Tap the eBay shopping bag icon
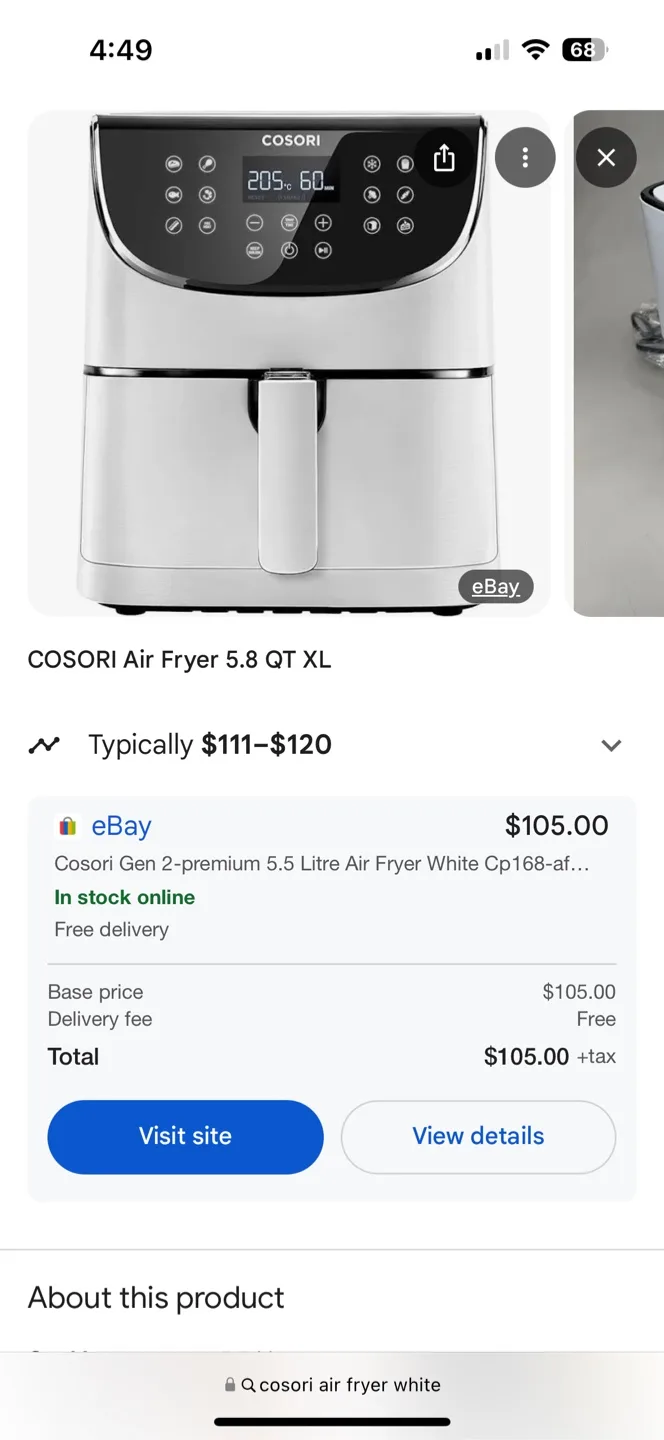664x1440 pixels. (66, 825)
